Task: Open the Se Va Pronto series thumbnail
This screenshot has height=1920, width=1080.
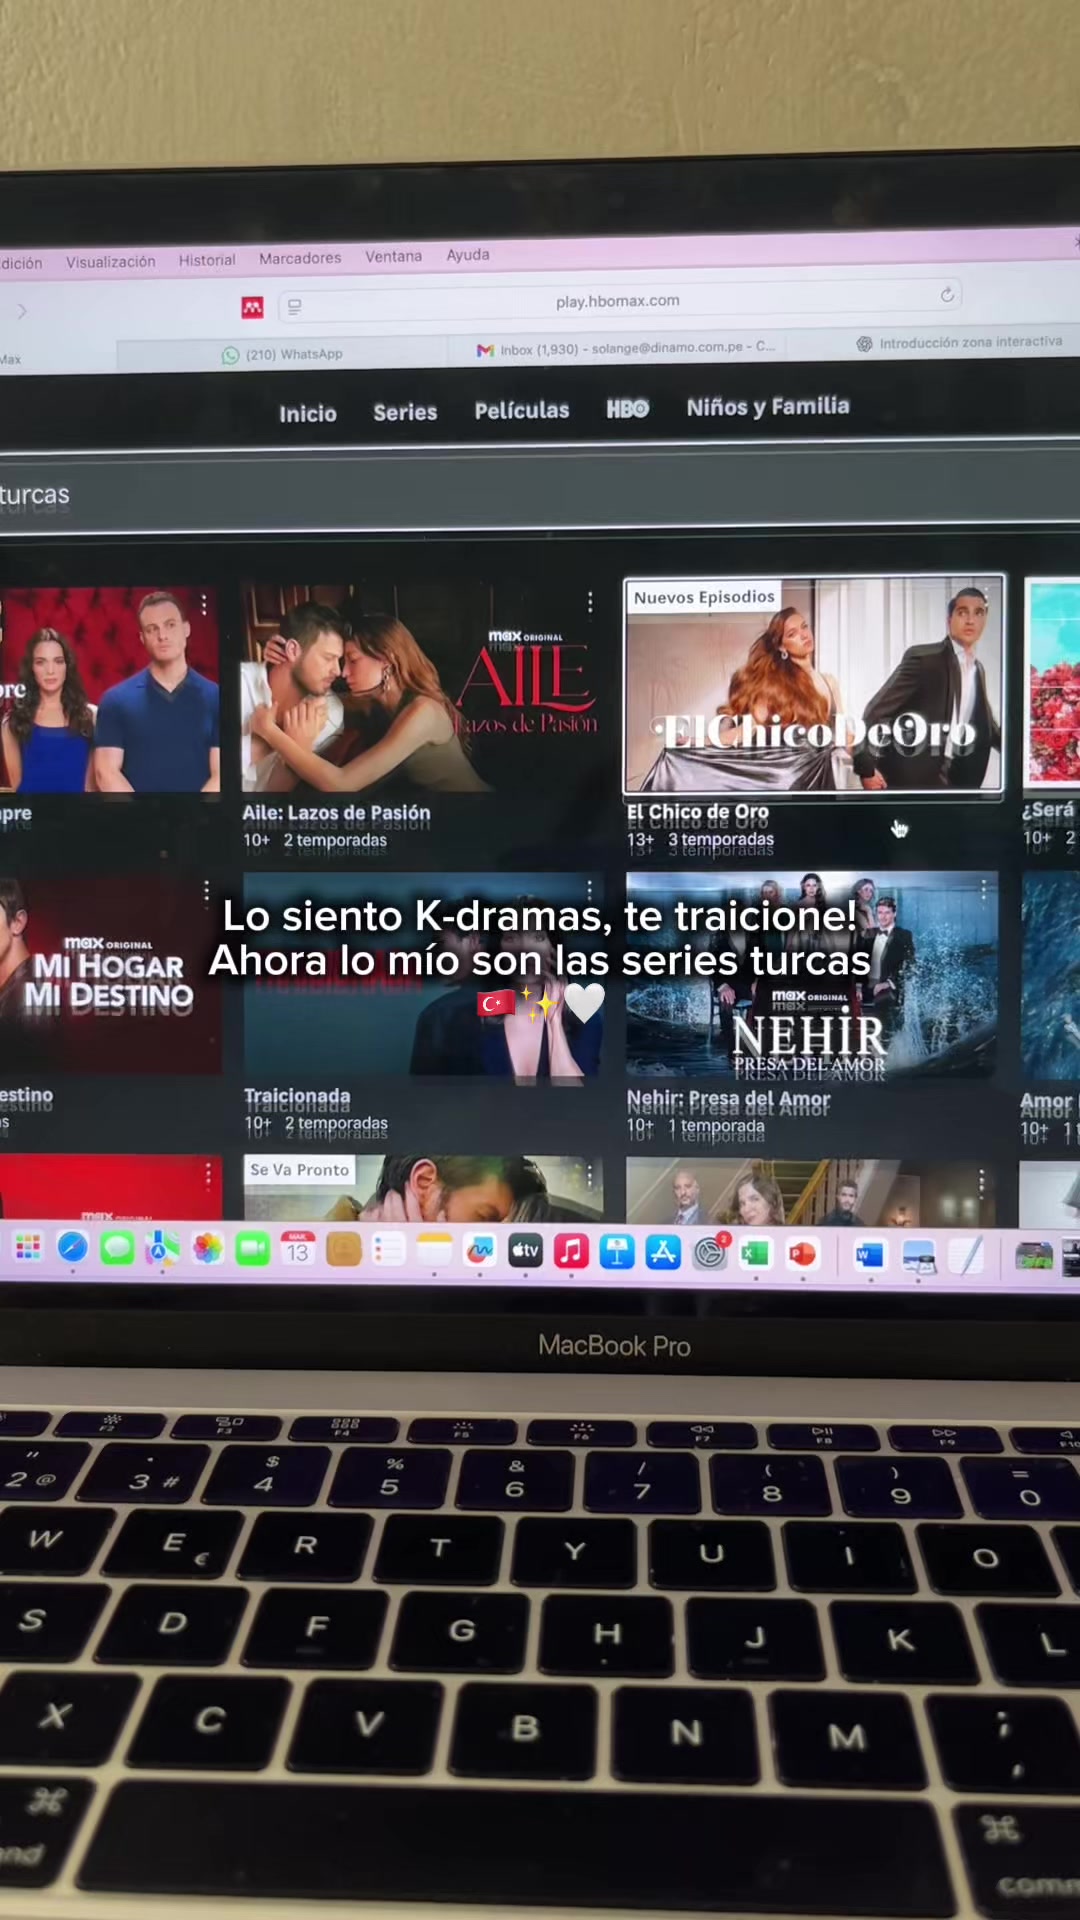Action: coord(423,1188)
